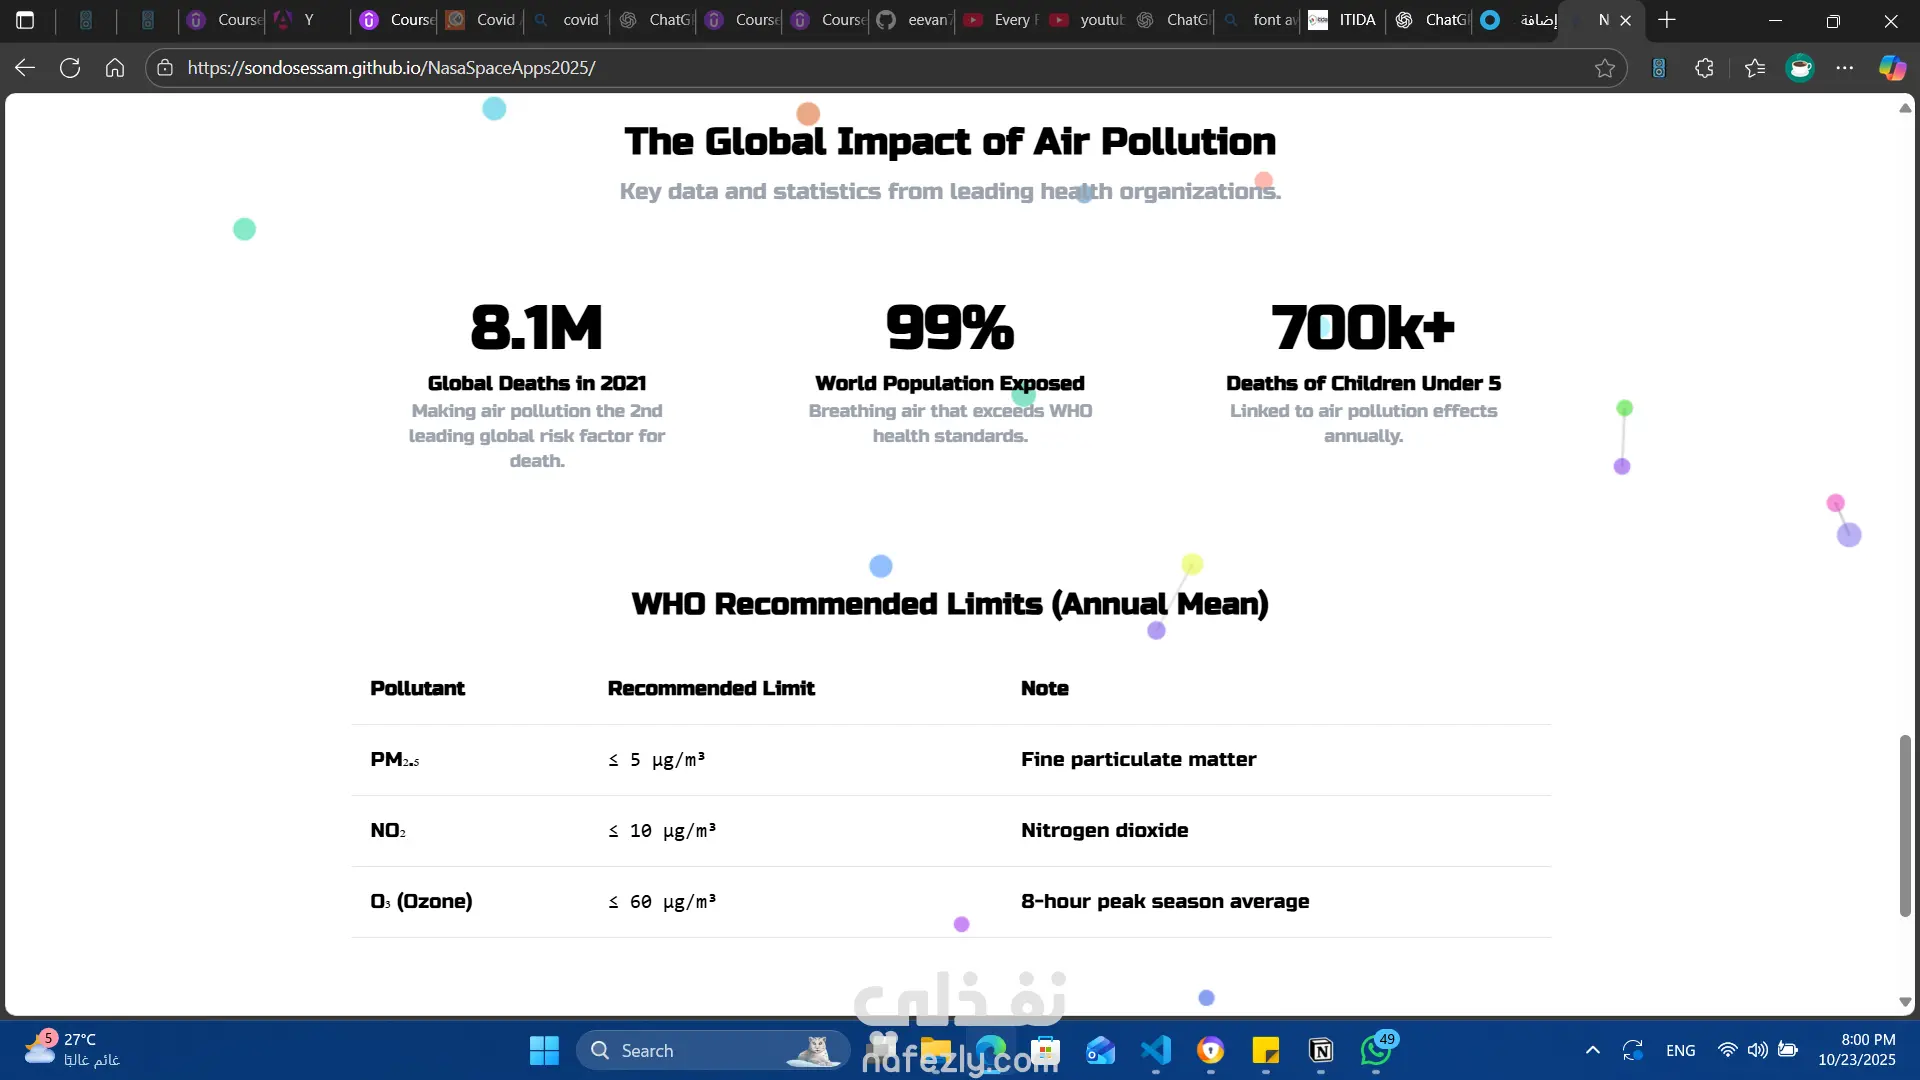Screen dimensions: 1920x1080
Task: Open Favorites list icon
Action: point(1755,68)
